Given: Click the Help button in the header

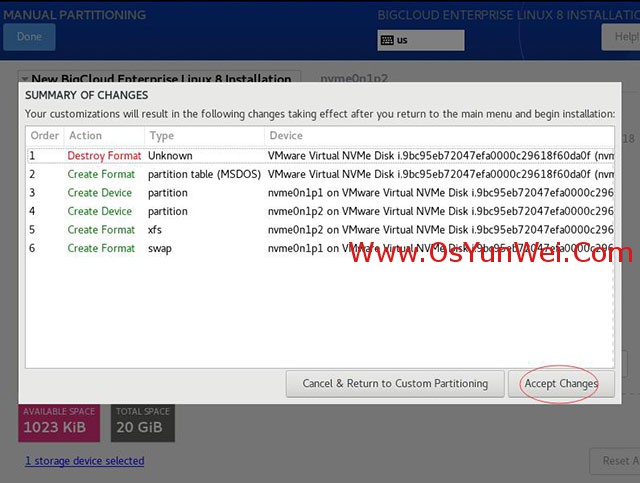Looking at the screenshot, I should point(621,37).
